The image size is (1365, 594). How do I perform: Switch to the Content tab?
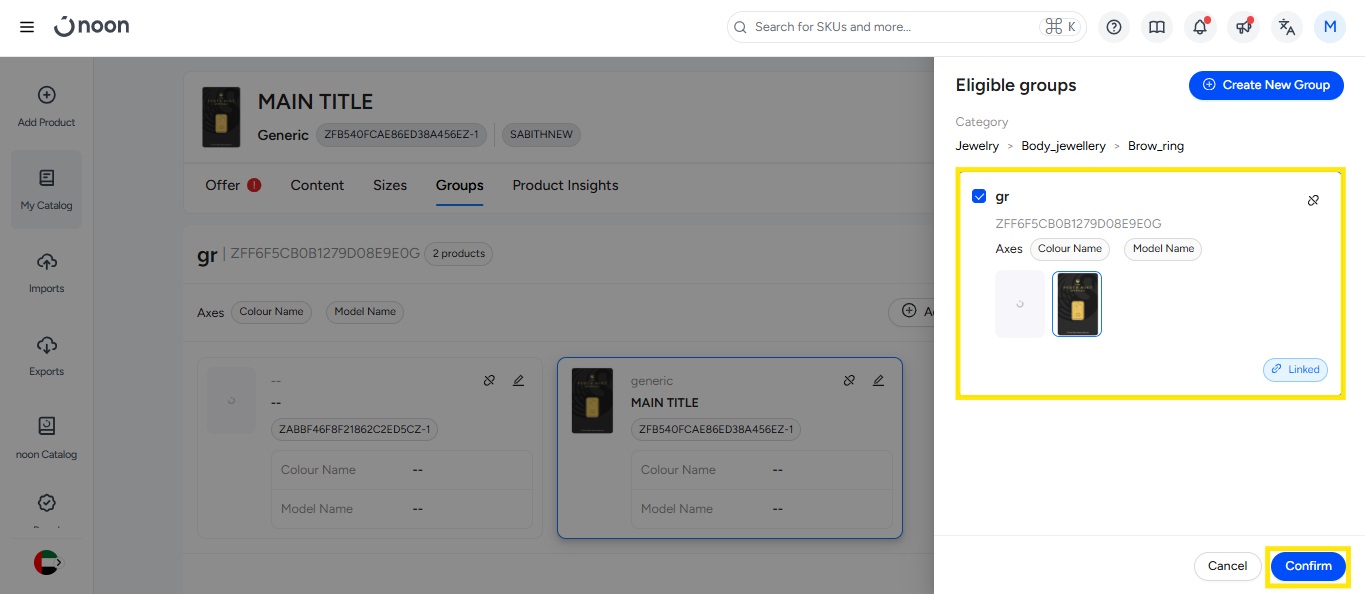pyautogui.click(x=317, y=185)
